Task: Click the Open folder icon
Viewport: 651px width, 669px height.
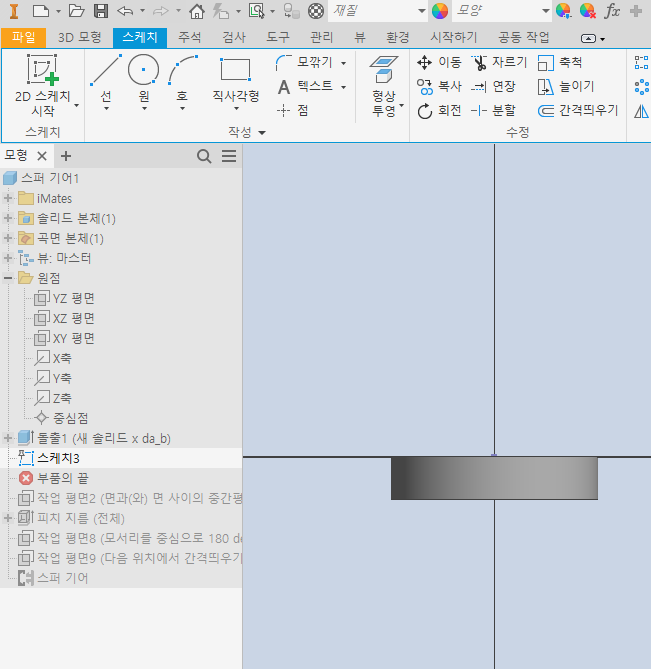Action: [x=76, y=11]
